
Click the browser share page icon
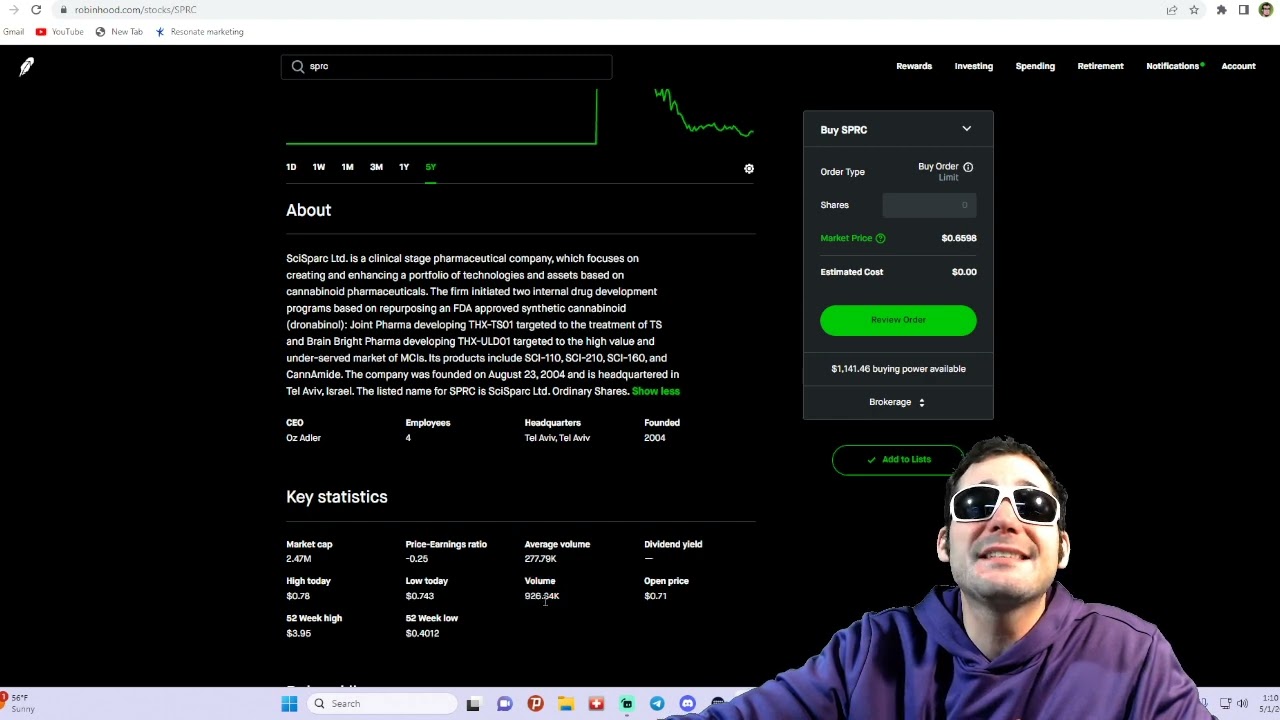[1172, 10]
